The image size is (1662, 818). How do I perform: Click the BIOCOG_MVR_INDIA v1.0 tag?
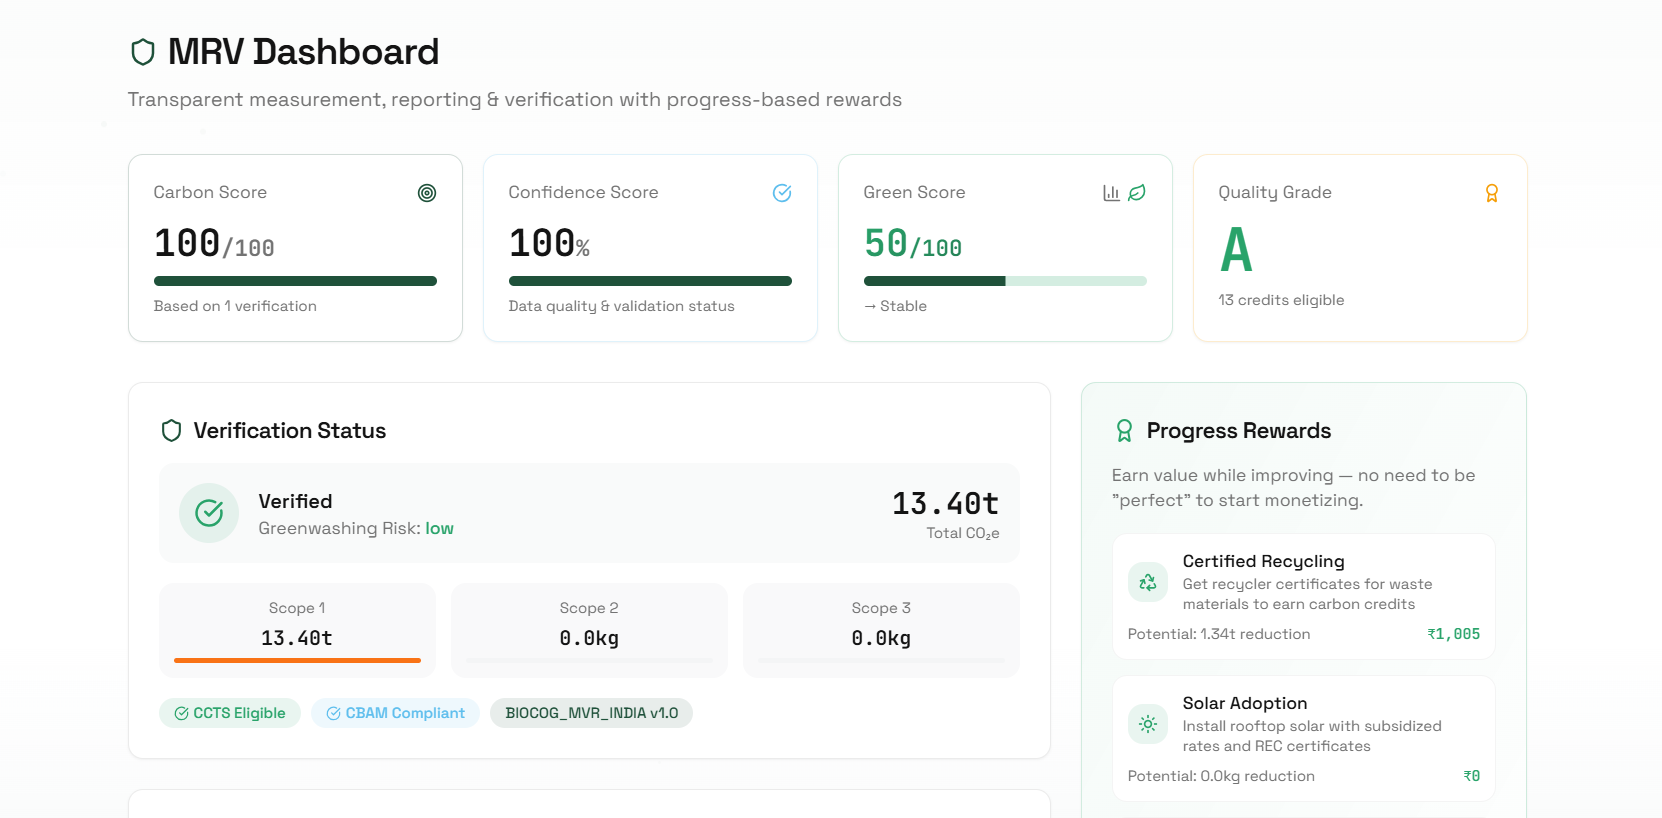pyautogui.click(x=591, y=713)
